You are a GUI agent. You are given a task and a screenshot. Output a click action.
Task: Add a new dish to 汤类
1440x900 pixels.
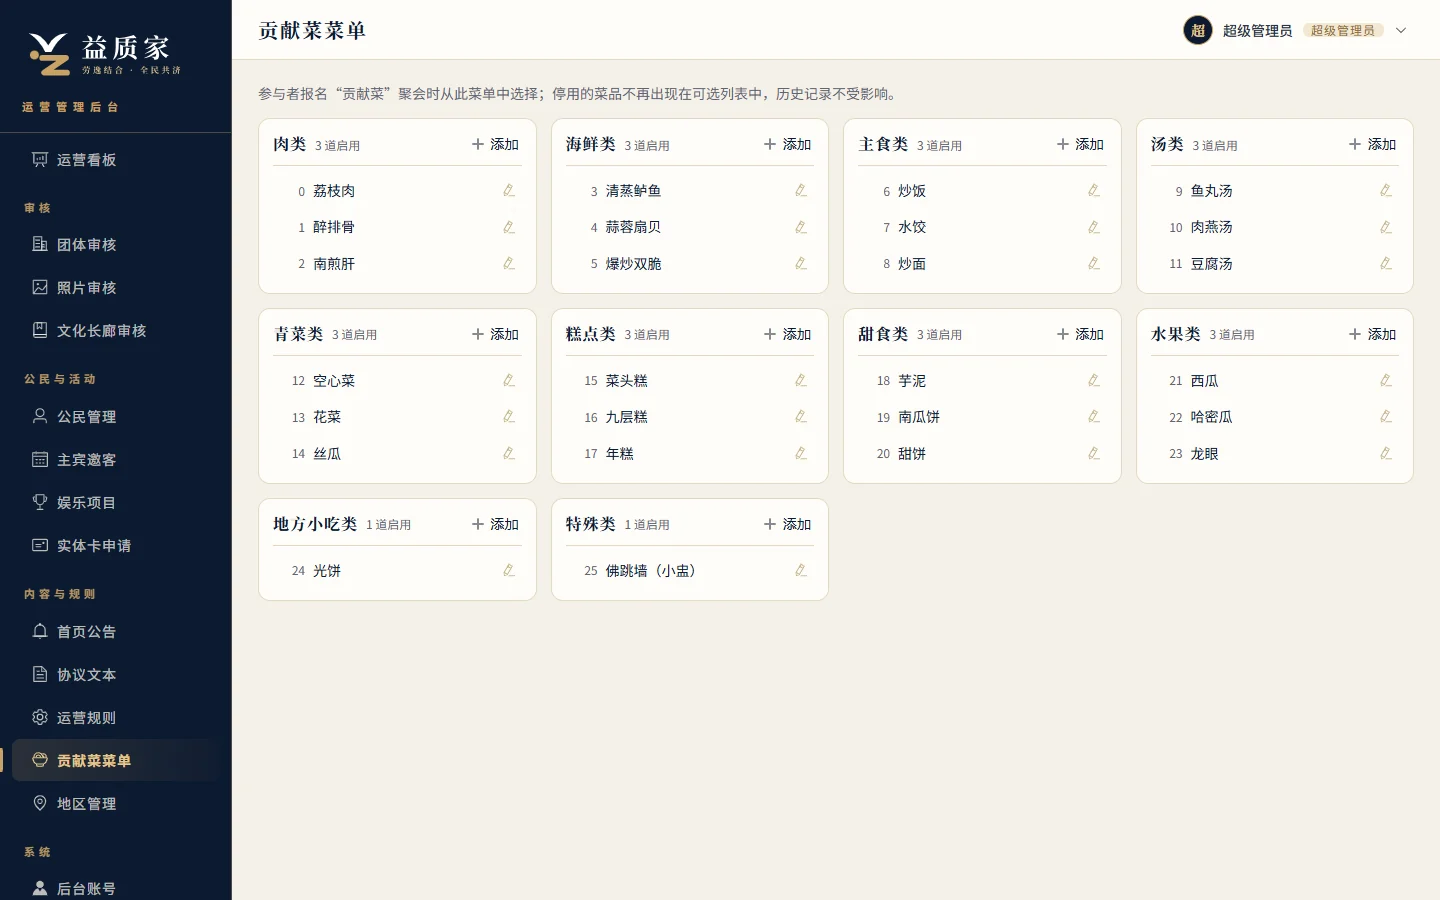(1372, 144)
